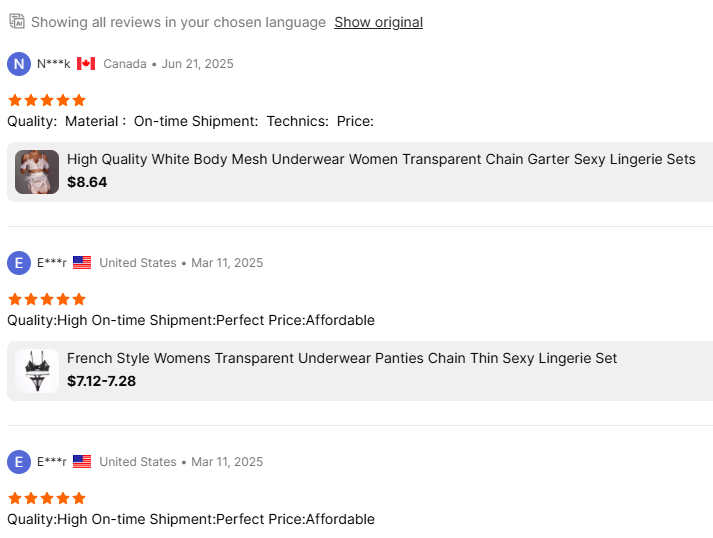
Task: Click the second review's E avatar icon
Action: pos(19,263)
